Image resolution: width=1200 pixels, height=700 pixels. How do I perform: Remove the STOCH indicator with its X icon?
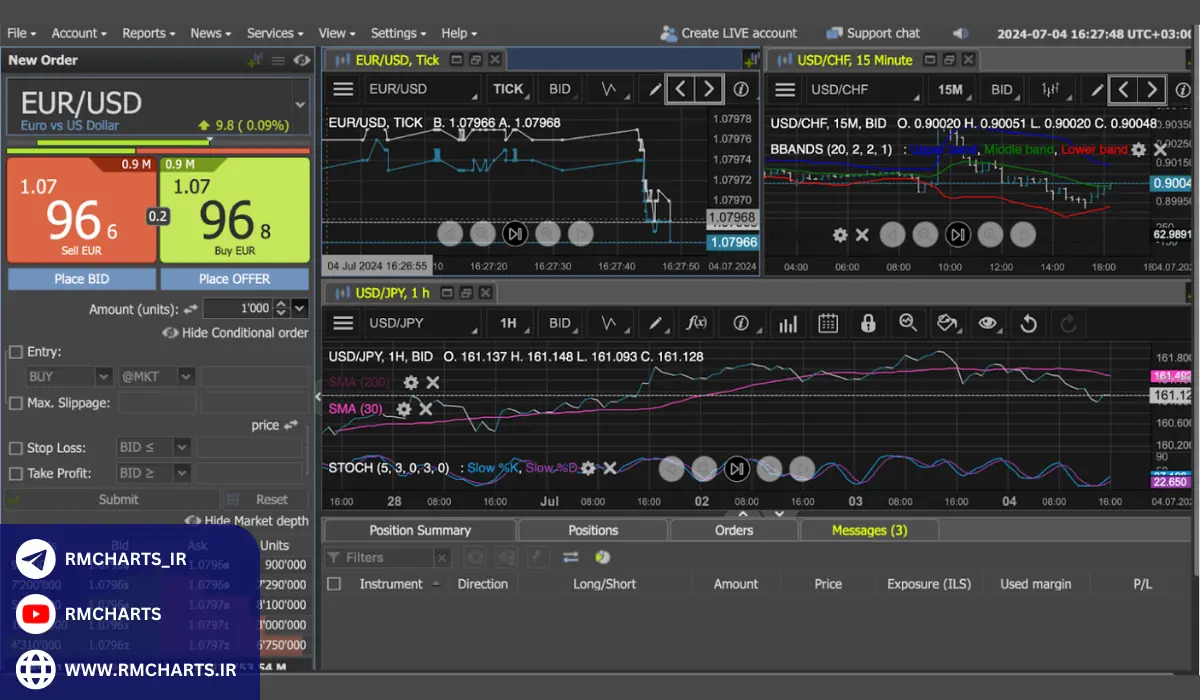coord(609,468)
